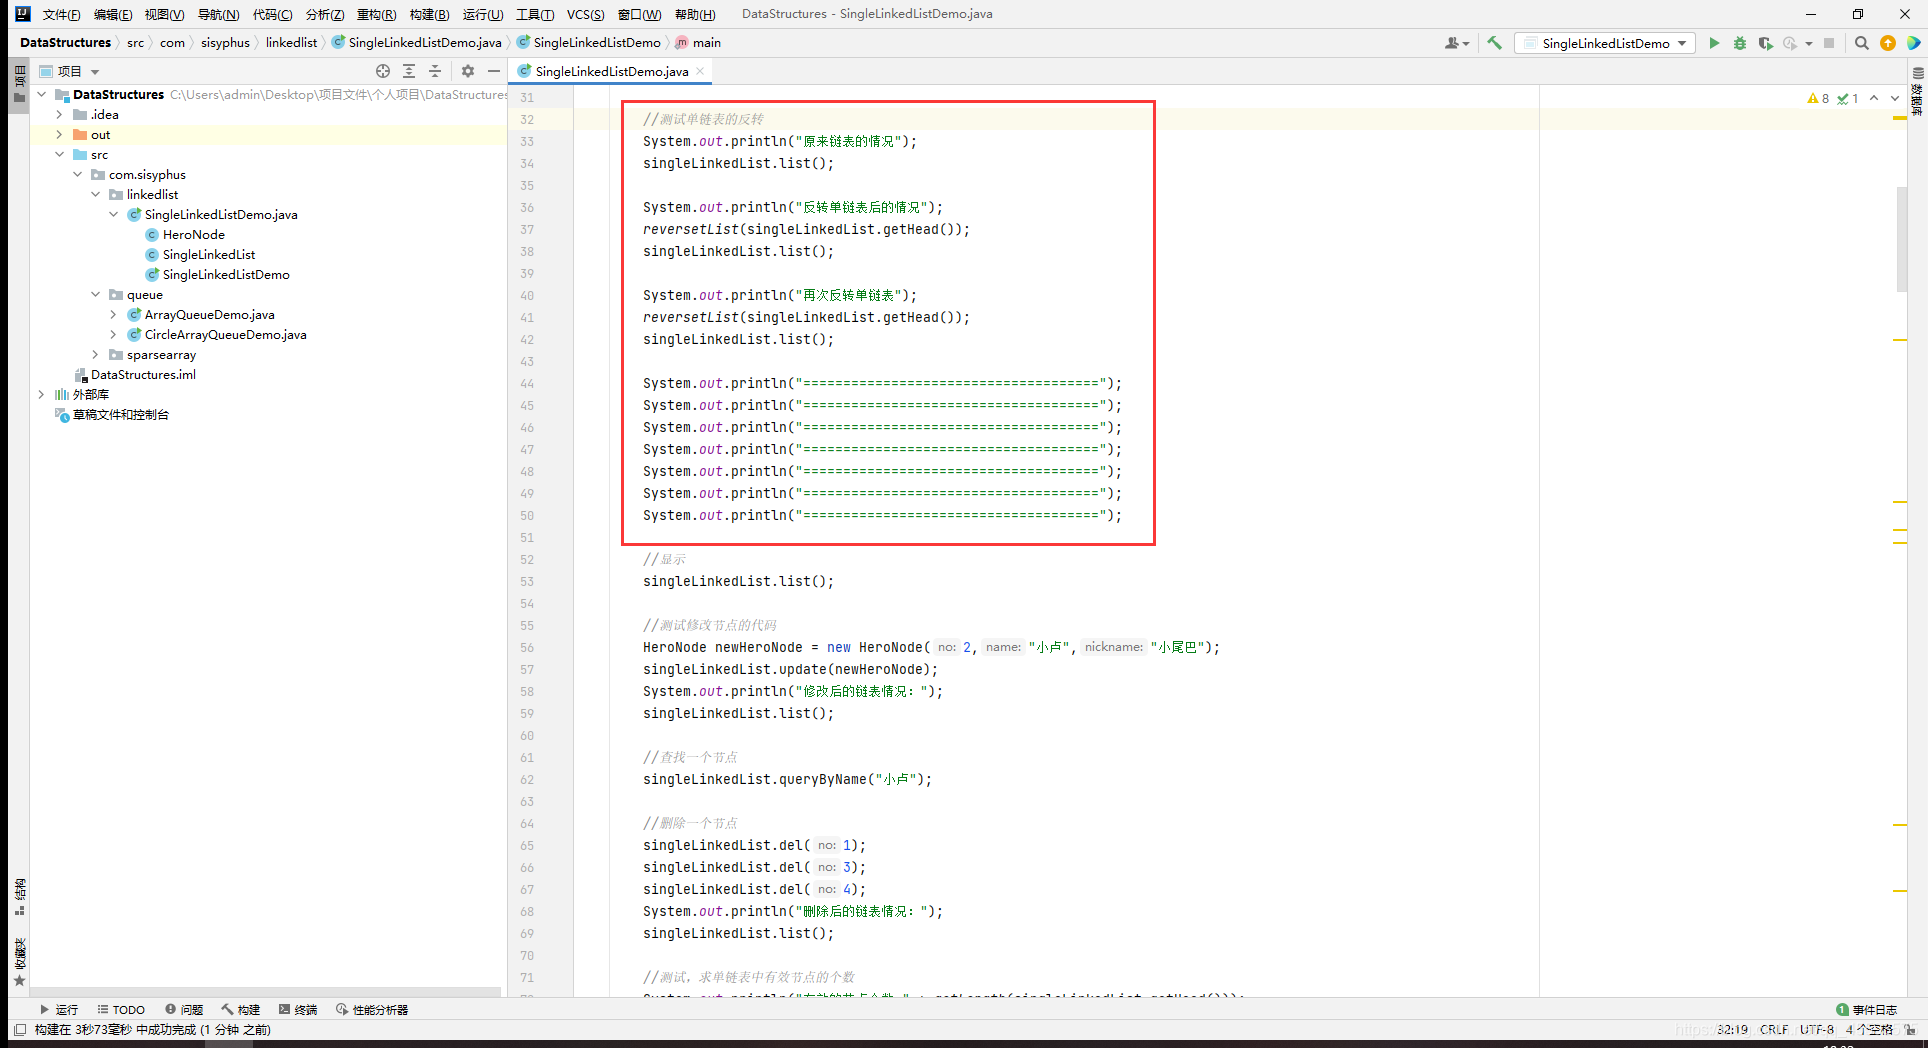Click editor vertical scrollbar thumb
The height and width of the screenshot is (1048, 1928).
coord(1901,238)
